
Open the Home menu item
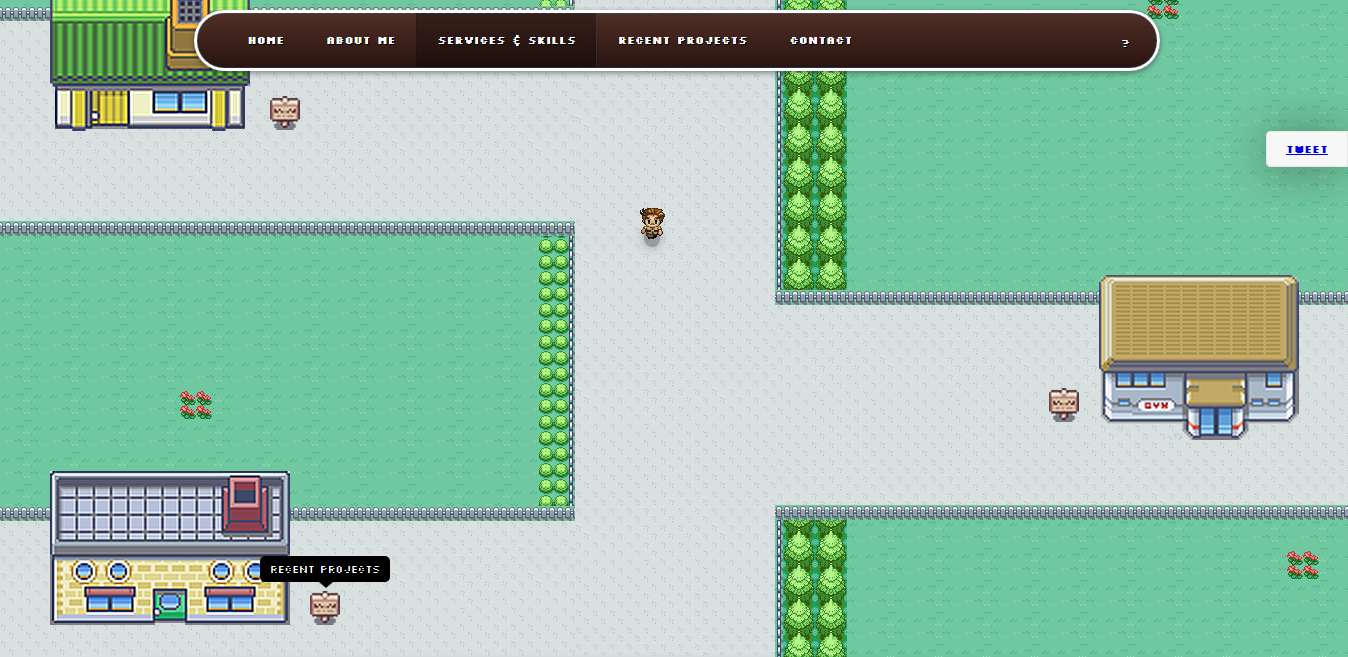tap(266, 41)
